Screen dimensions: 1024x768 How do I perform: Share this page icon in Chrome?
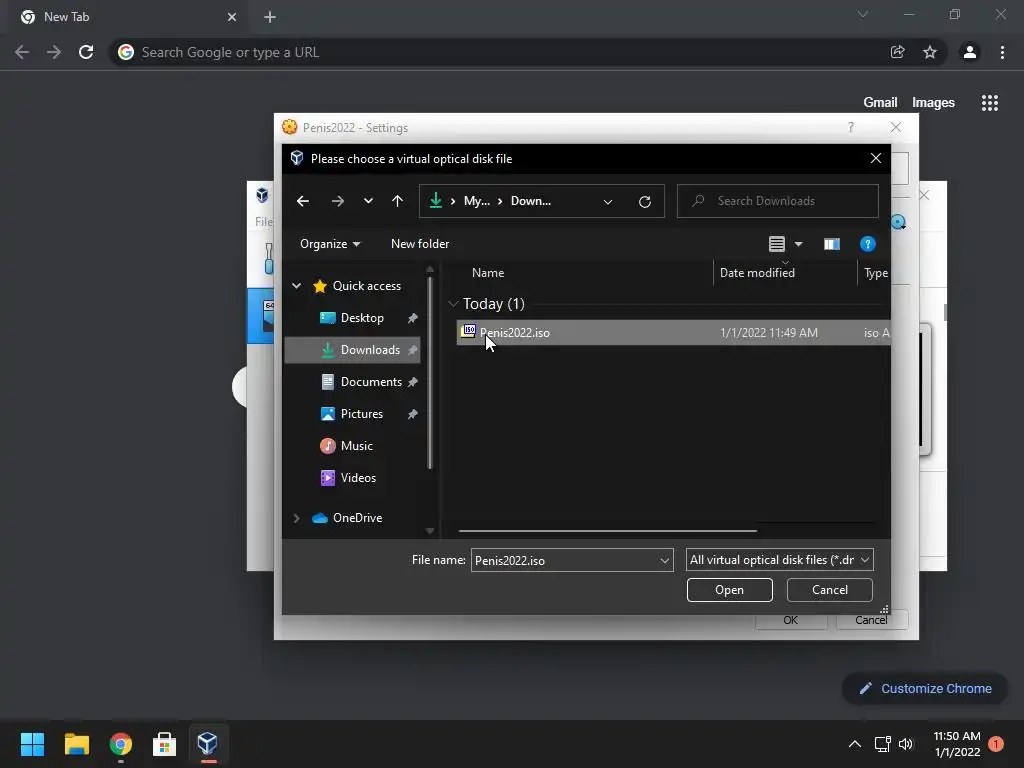click(x=897, y=52)
